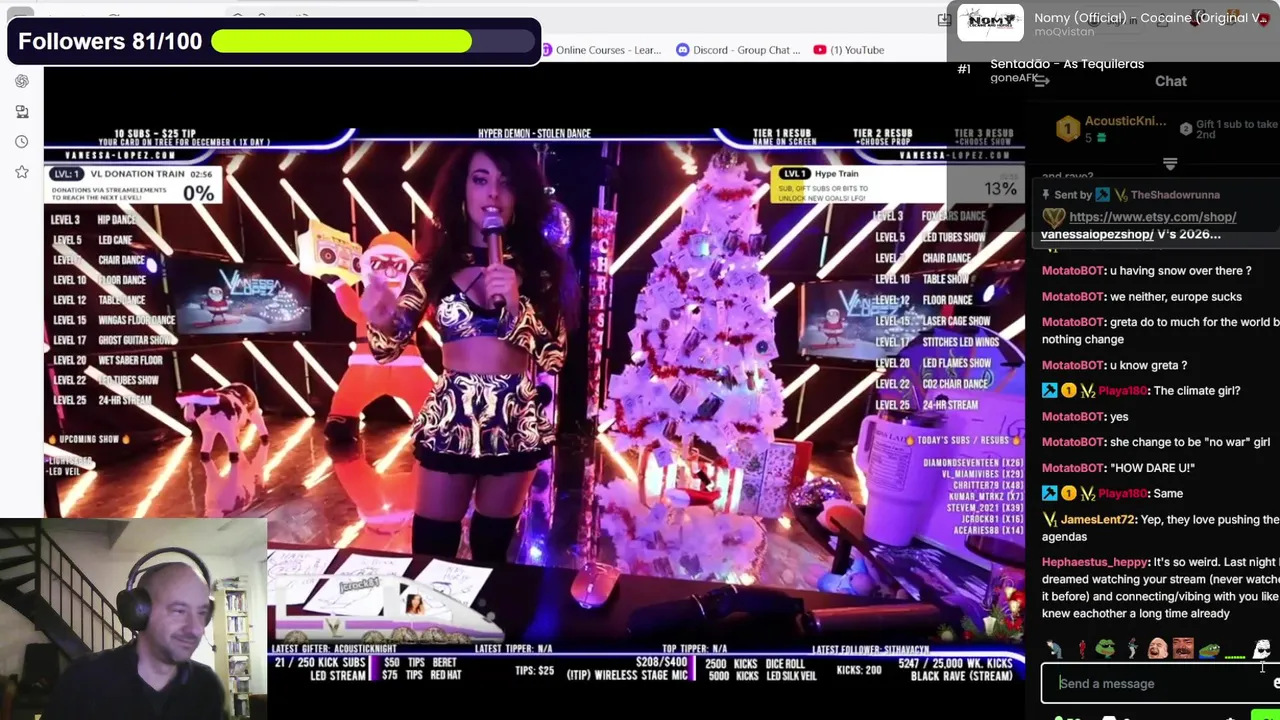This screenshot has width=1280, height=720.
Task: Insert the laughing bald man emote
Action: [x=1157, y=650]
